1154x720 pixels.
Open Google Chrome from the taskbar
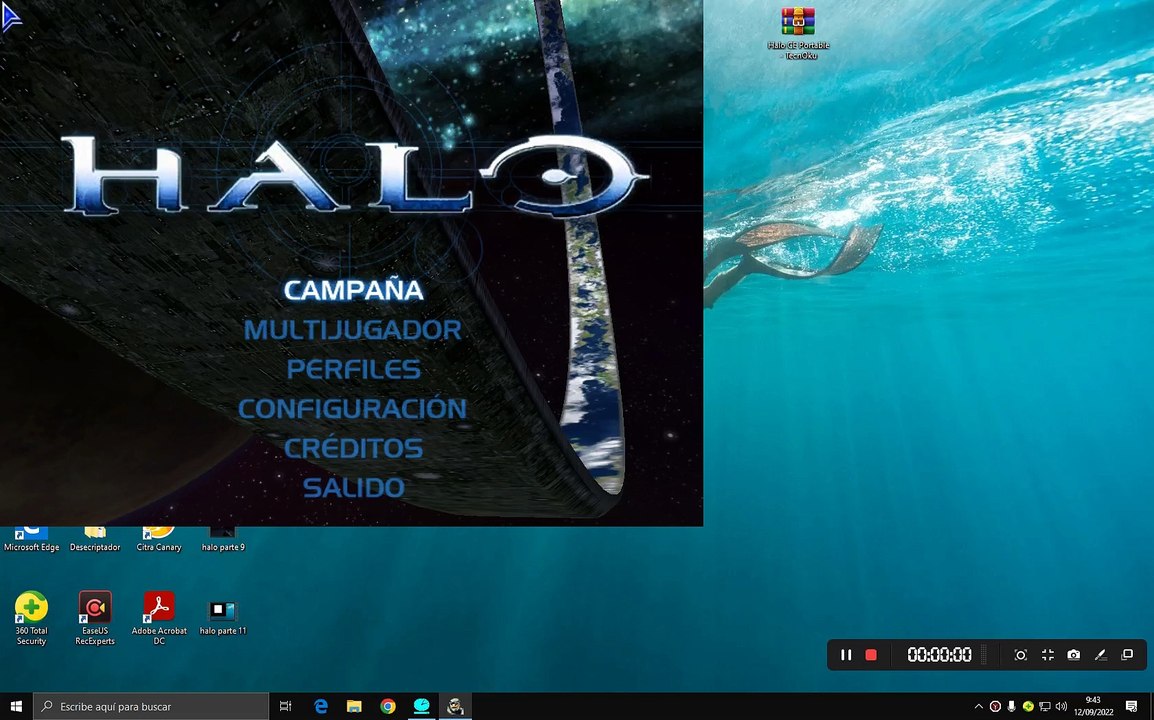tap(388, 706)
